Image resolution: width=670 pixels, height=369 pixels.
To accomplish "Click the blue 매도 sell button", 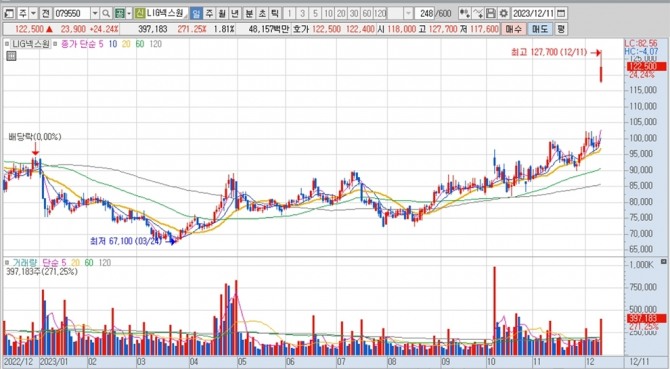I will point(540,29).
